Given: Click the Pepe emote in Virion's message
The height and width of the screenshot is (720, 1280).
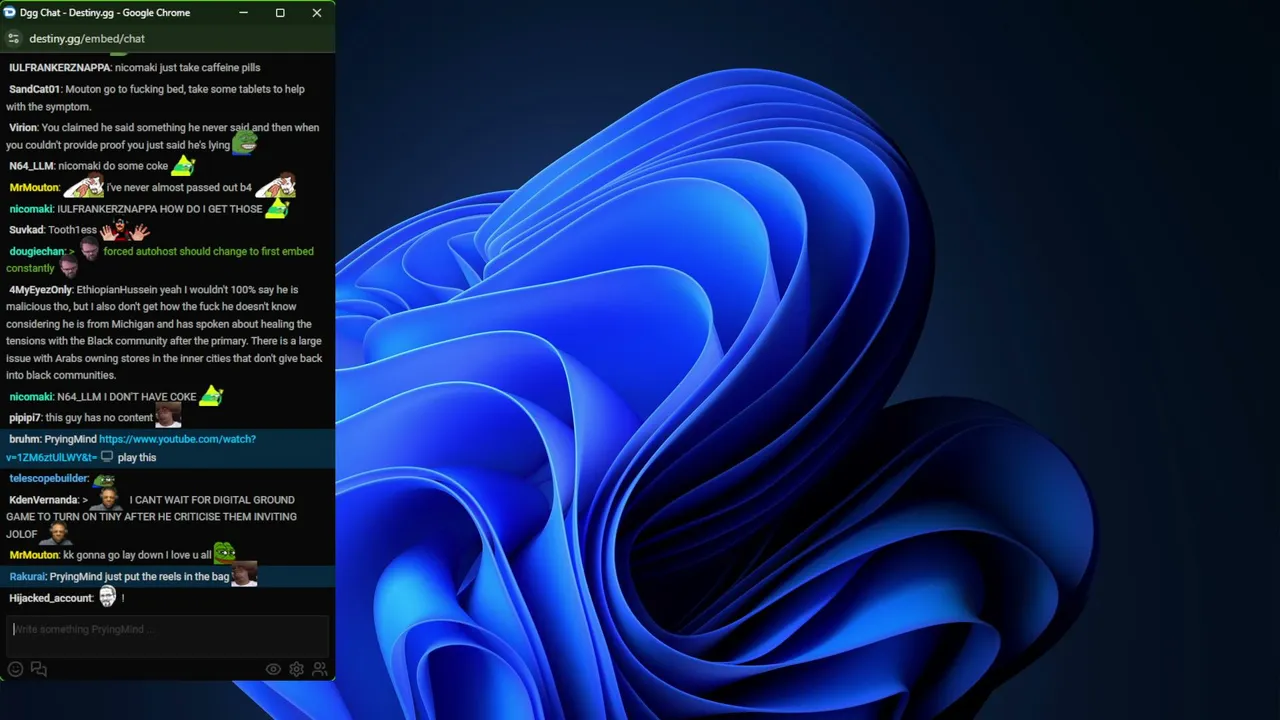Looking at the screenshot, I should click(x=245, y=143).
